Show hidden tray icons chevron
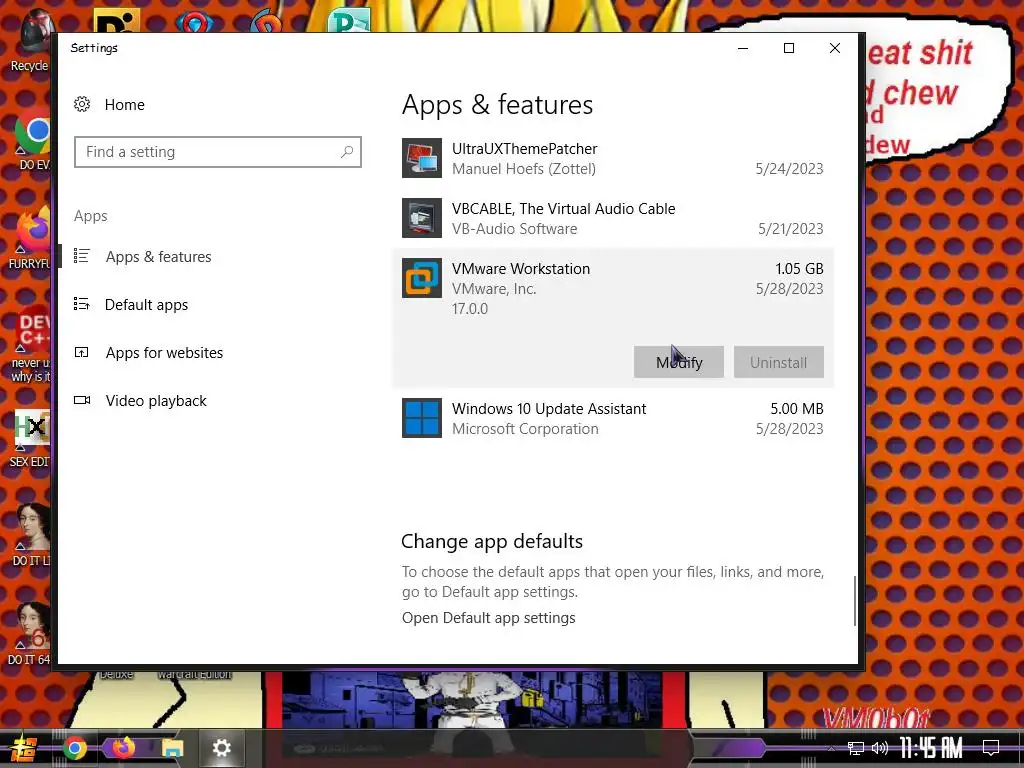The width and height of the screenshot is (1024, 768). [831, 748]
